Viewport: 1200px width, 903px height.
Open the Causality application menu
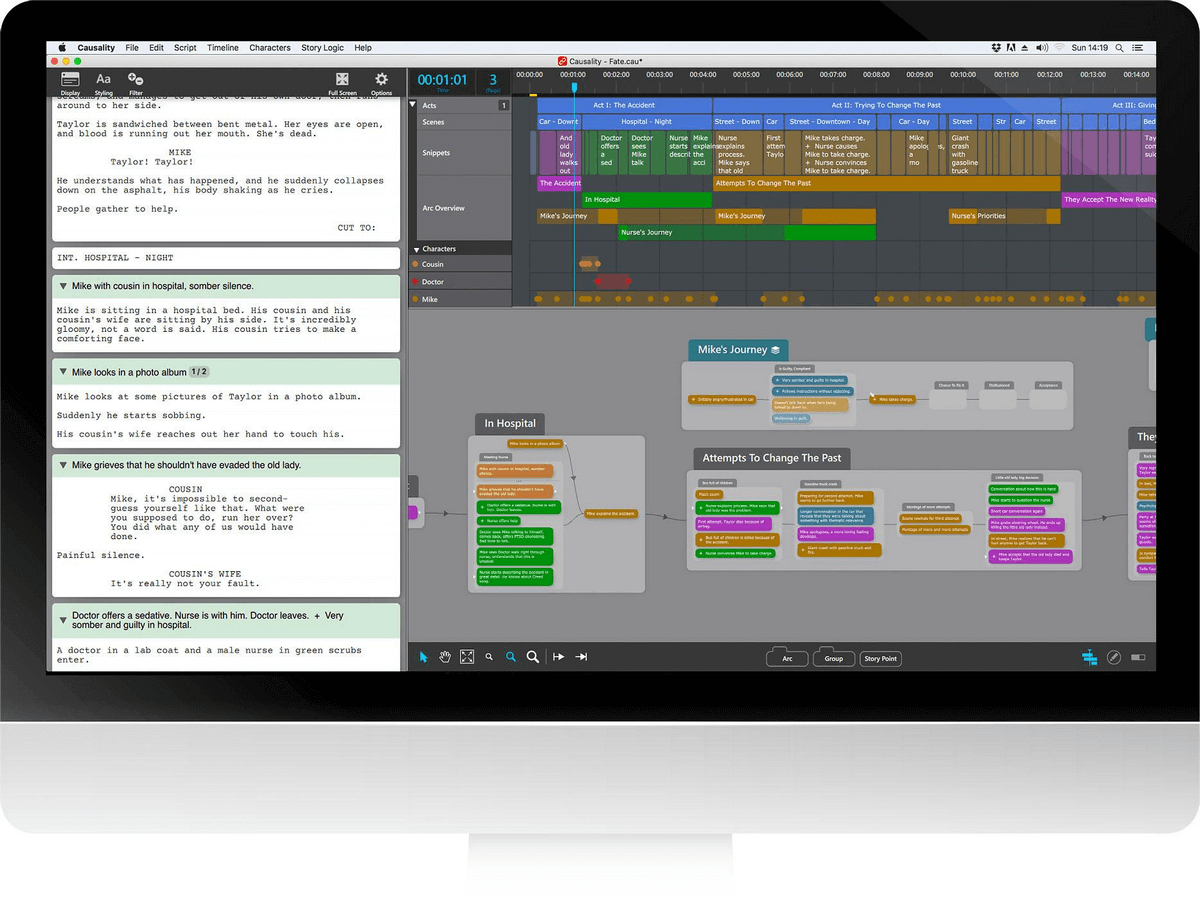click(x=94, y=48)
